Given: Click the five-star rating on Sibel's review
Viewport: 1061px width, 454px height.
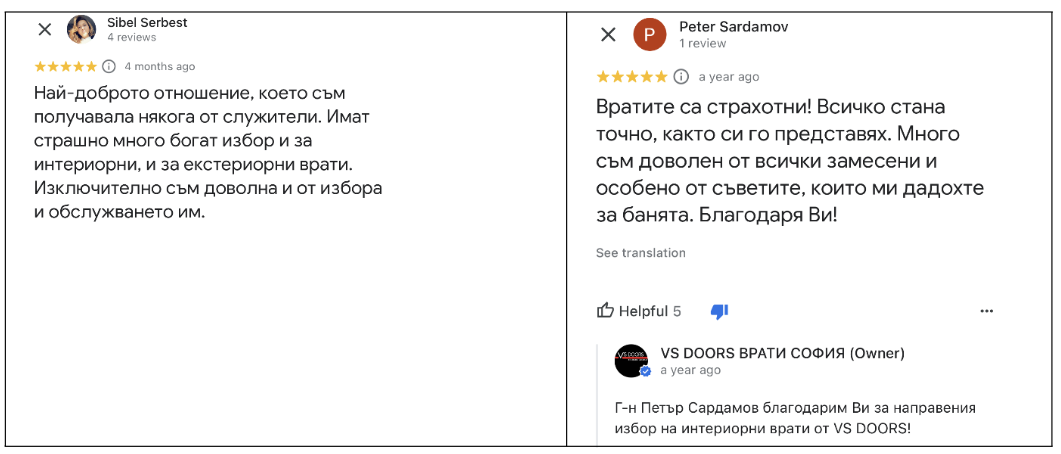Looking at the screenshot, I should coord(65,67).
